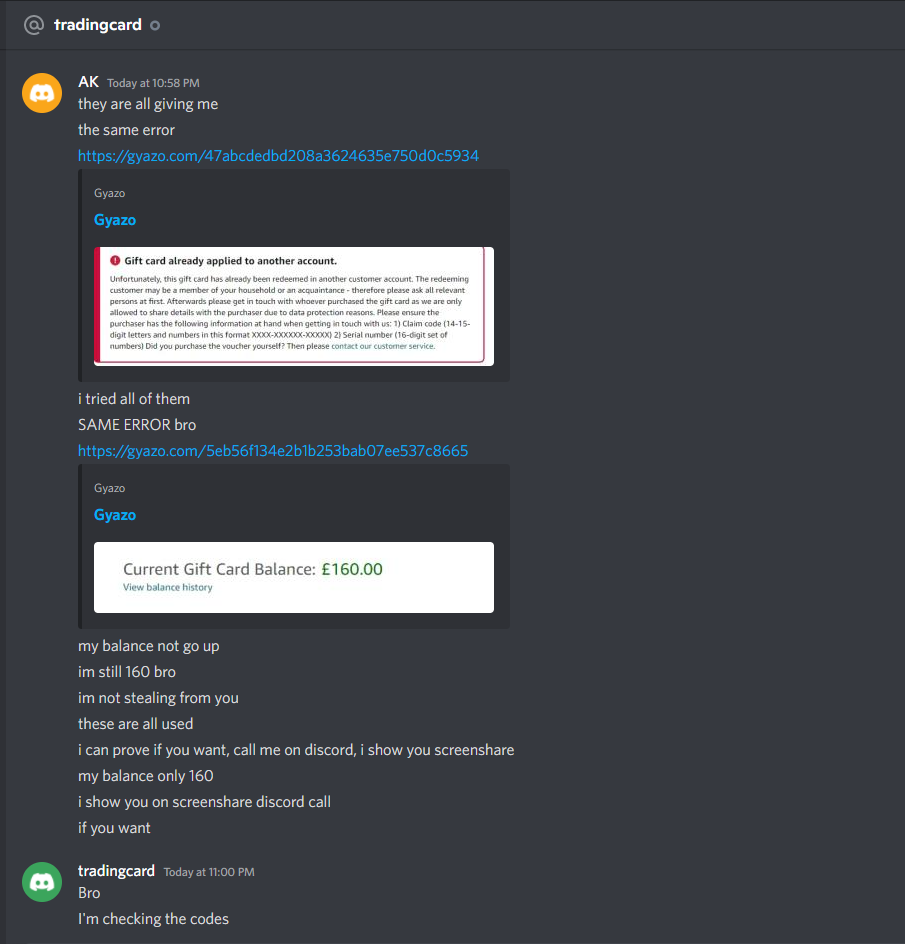The image size is (905, 944).
Task: Click AK's orange Discord avatar
Action: [x=42, y=93]
